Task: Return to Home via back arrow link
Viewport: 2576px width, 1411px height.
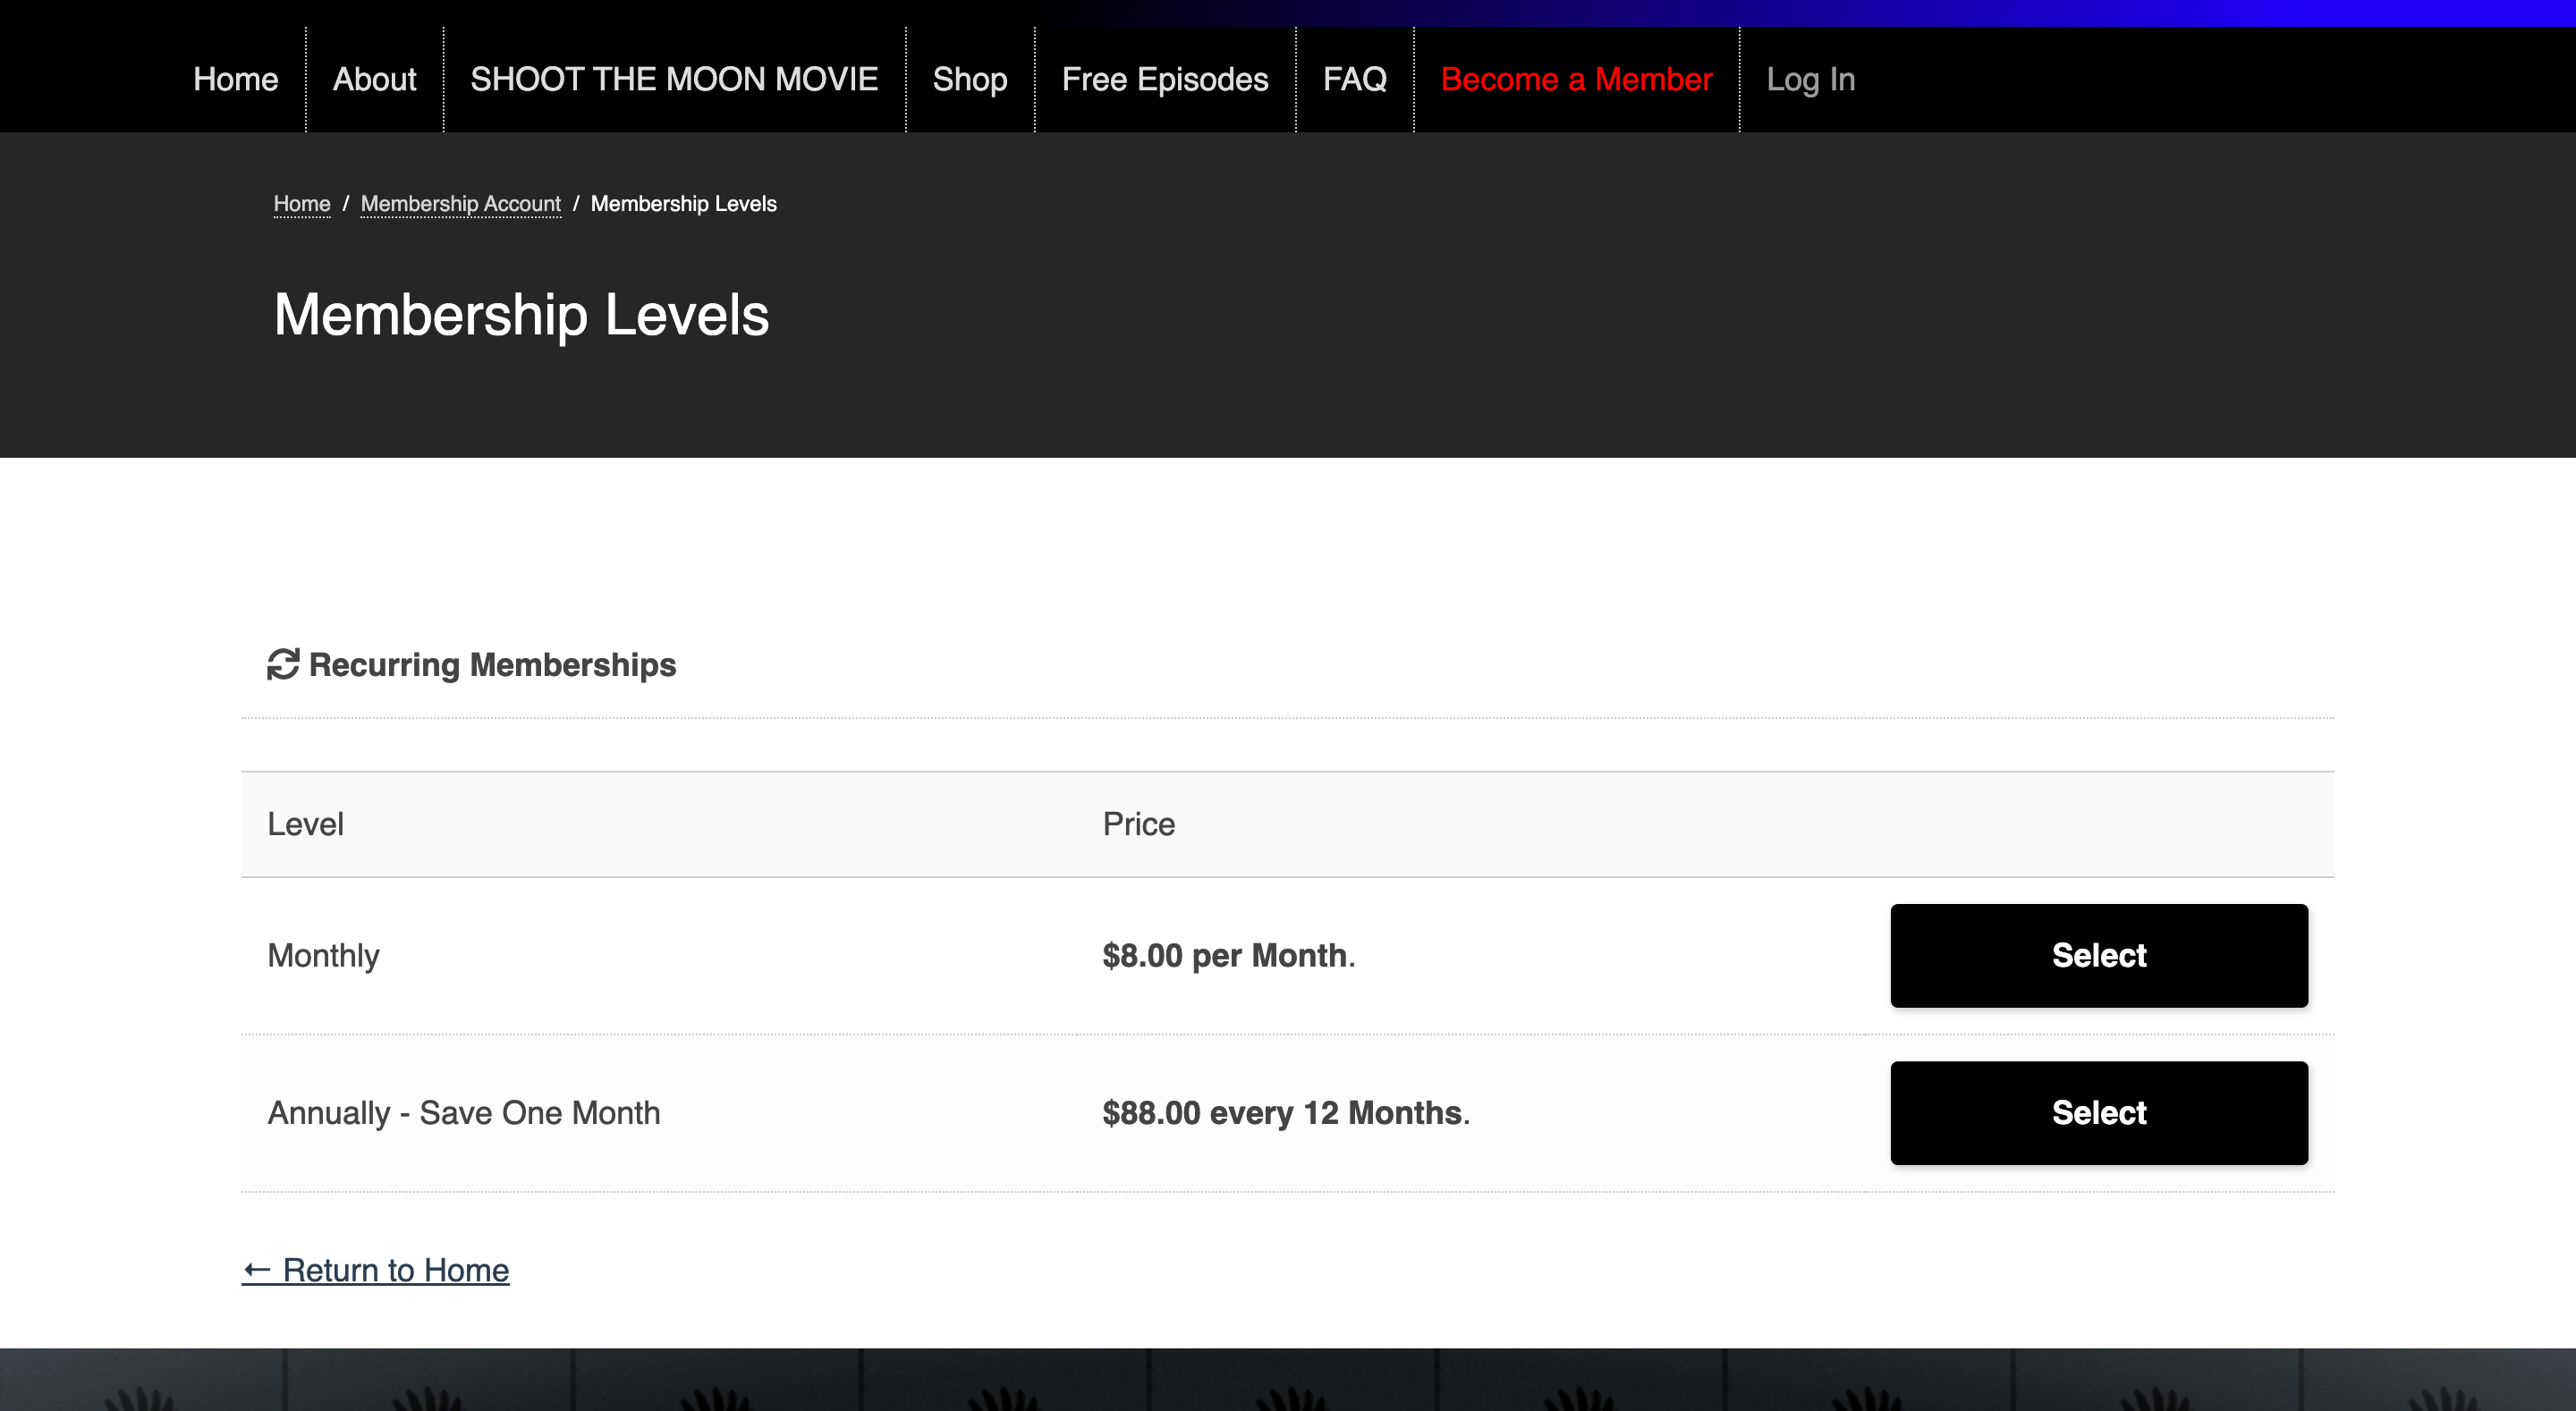Action: click(377, 1269)
